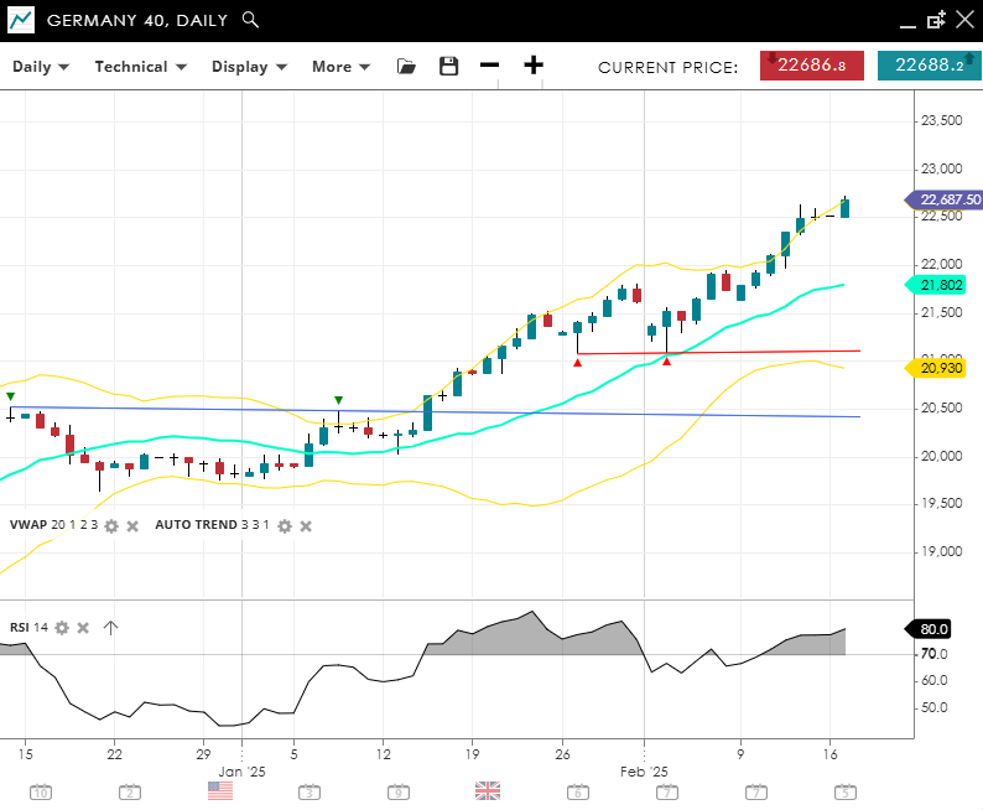Click the teal buy price 22688.2

tap(928, 66)
